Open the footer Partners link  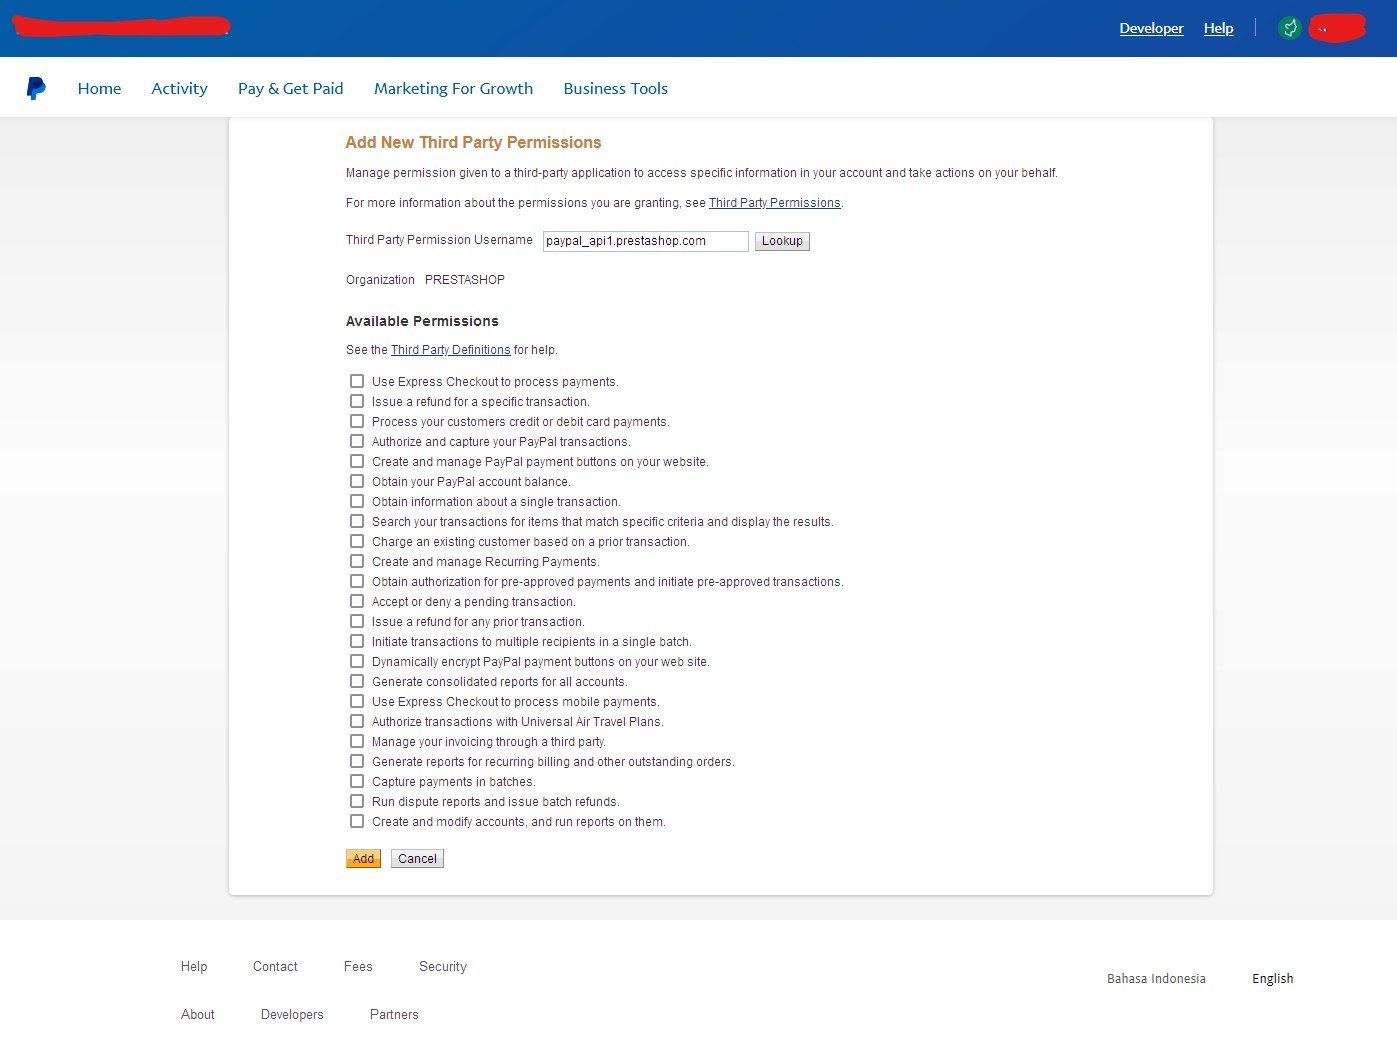(394, 1015)
